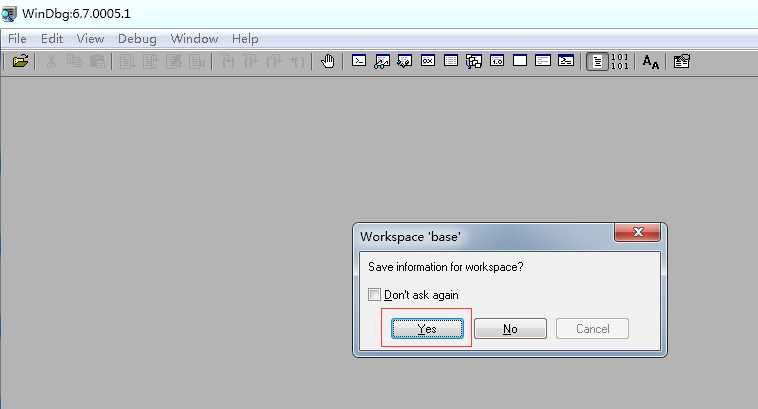Open the Command window from toolbar
758x409 pixels.
(x=359, y=61)
